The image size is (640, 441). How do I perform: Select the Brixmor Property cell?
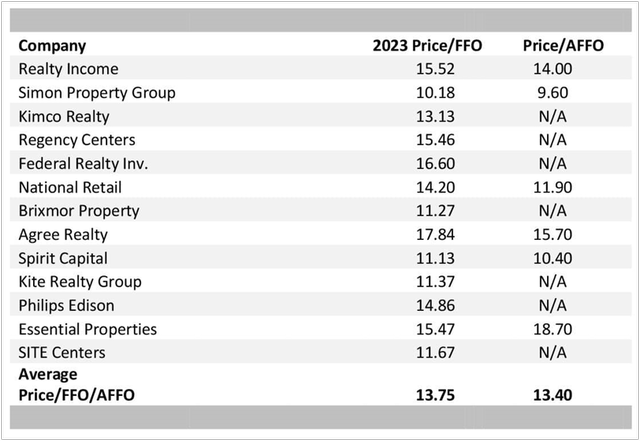(x=79, y=211)
